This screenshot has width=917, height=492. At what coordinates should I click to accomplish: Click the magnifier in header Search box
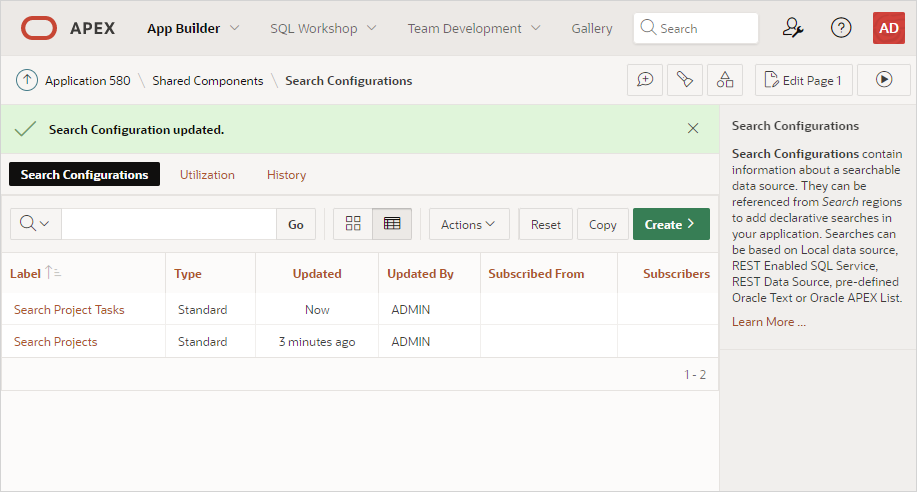tap(648, 27)
